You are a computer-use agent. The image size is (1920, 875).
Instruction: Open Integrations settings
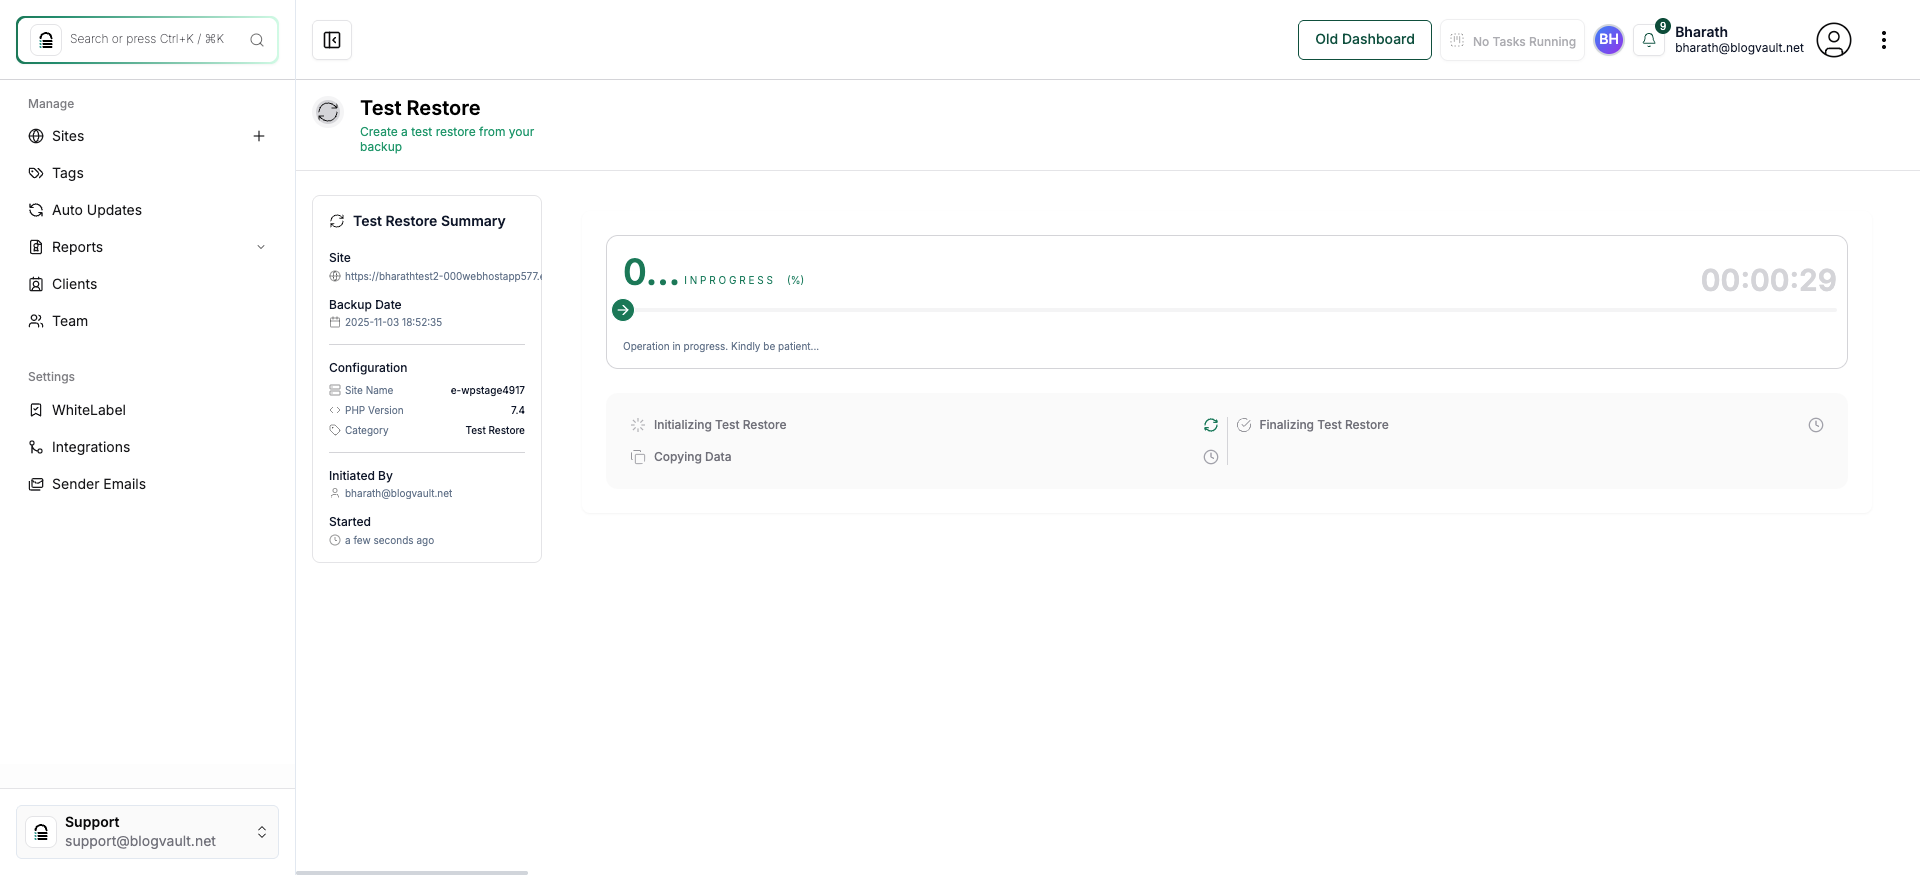pyautogui.click(x=91, y=447)
